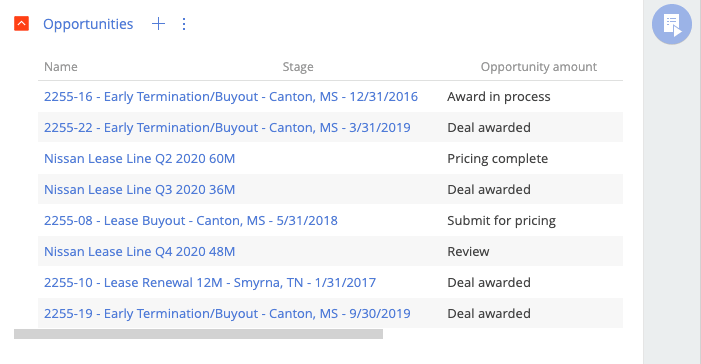Select the Award in process stage cell

(x=498, y=97)
